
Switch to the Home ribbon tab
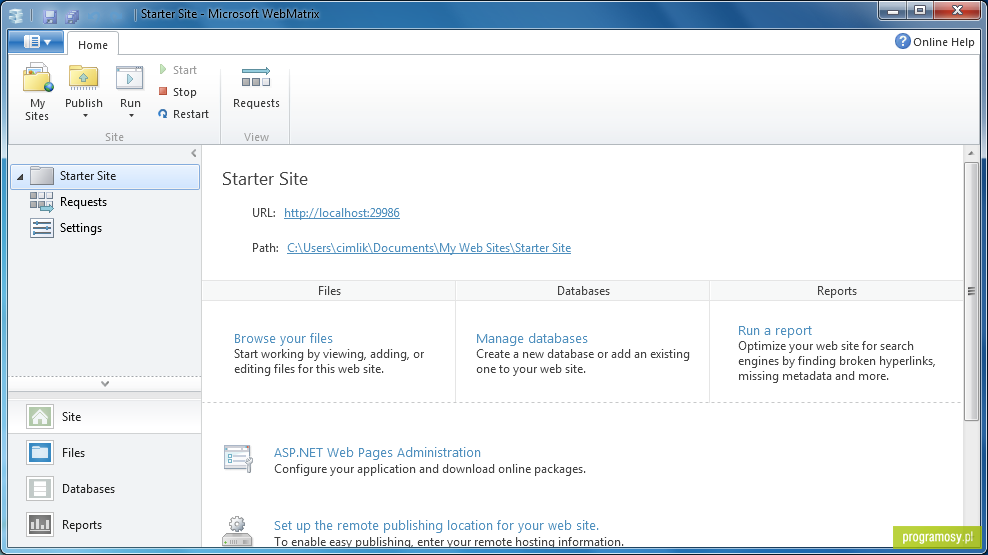(93, 45)
